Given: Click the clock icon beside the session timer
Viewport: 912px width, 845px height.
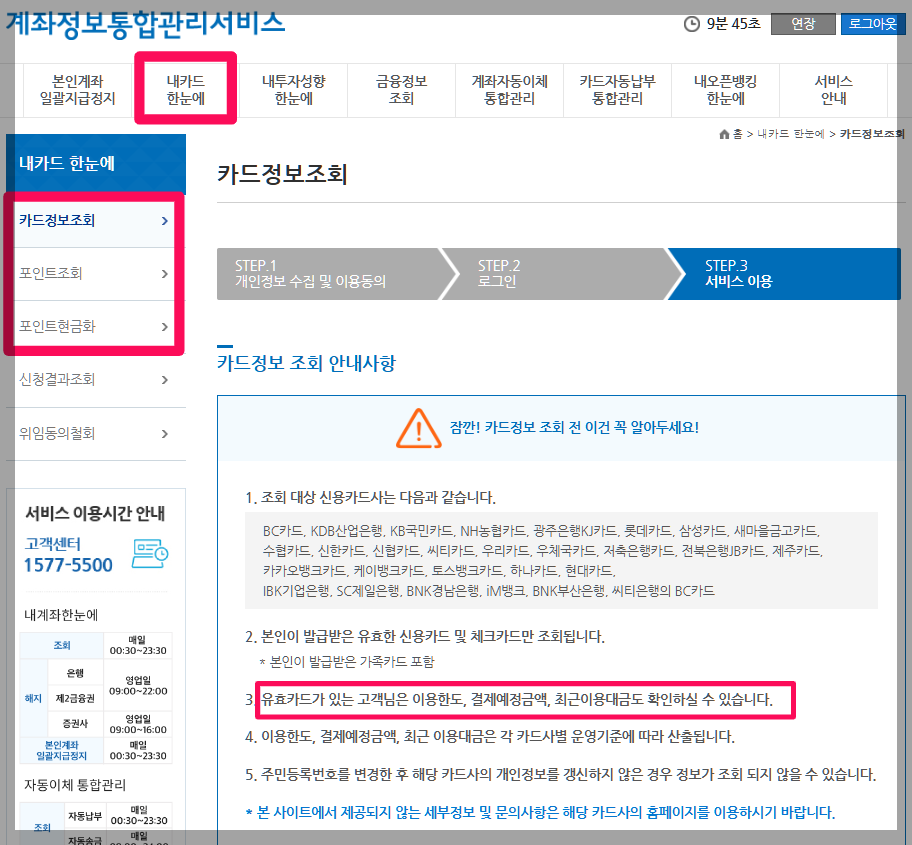Looking at the screenshot, I should click(693, 22).
